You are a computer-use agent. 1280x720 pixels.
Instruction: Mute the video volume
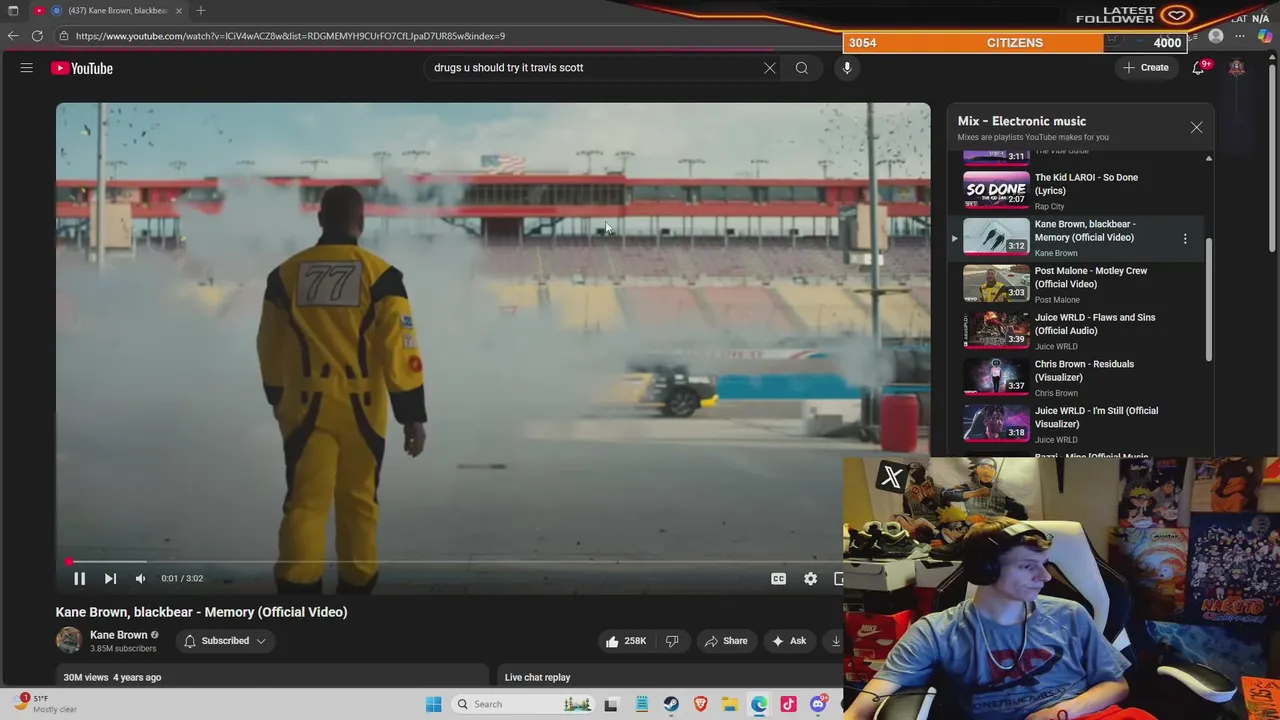click(x=140, y=579)
